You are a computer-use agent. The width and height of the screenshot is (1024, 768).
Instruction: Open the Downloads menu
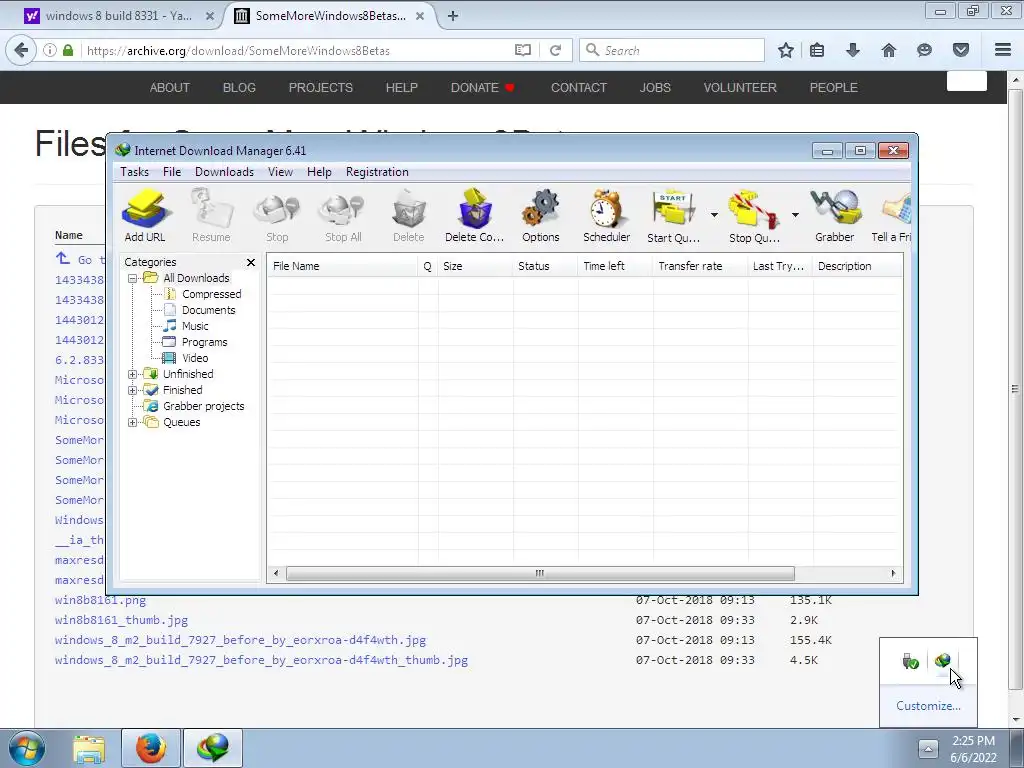pyautogui.click(x=224, y=172)
